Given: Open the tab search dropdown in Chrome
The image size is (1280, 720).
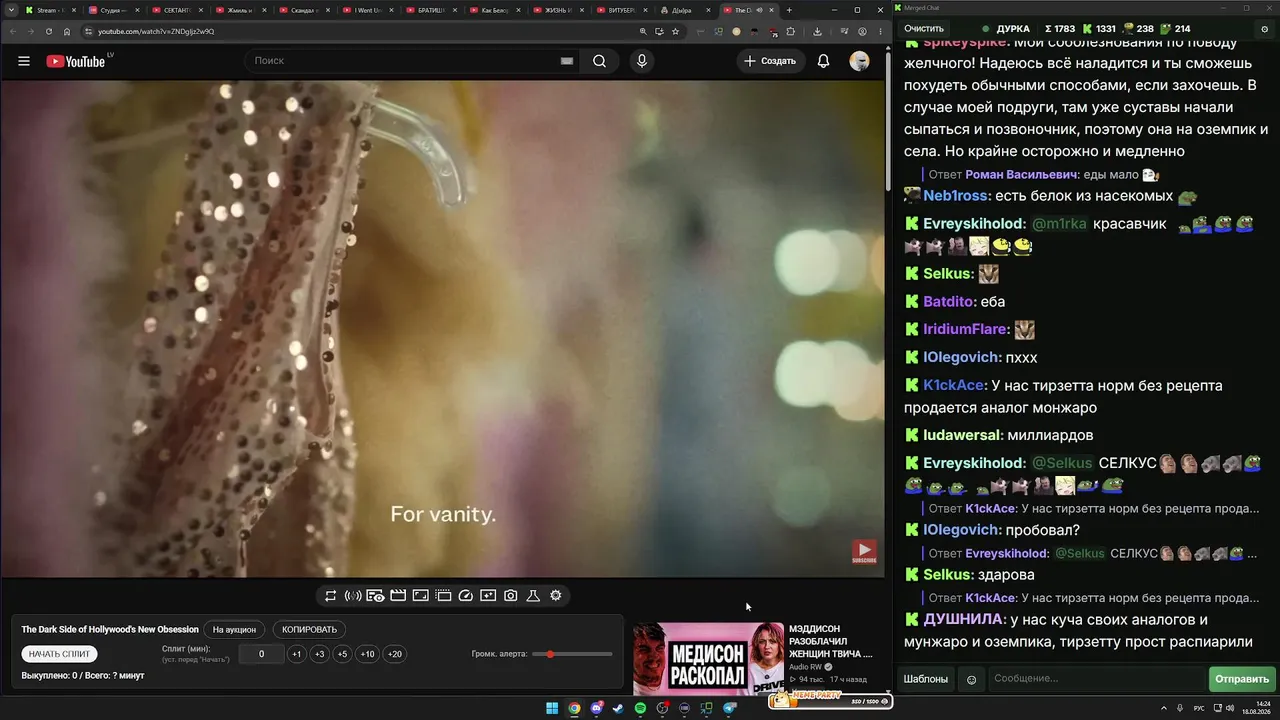Looking at the screenshot, I should [x=10, y=10].
